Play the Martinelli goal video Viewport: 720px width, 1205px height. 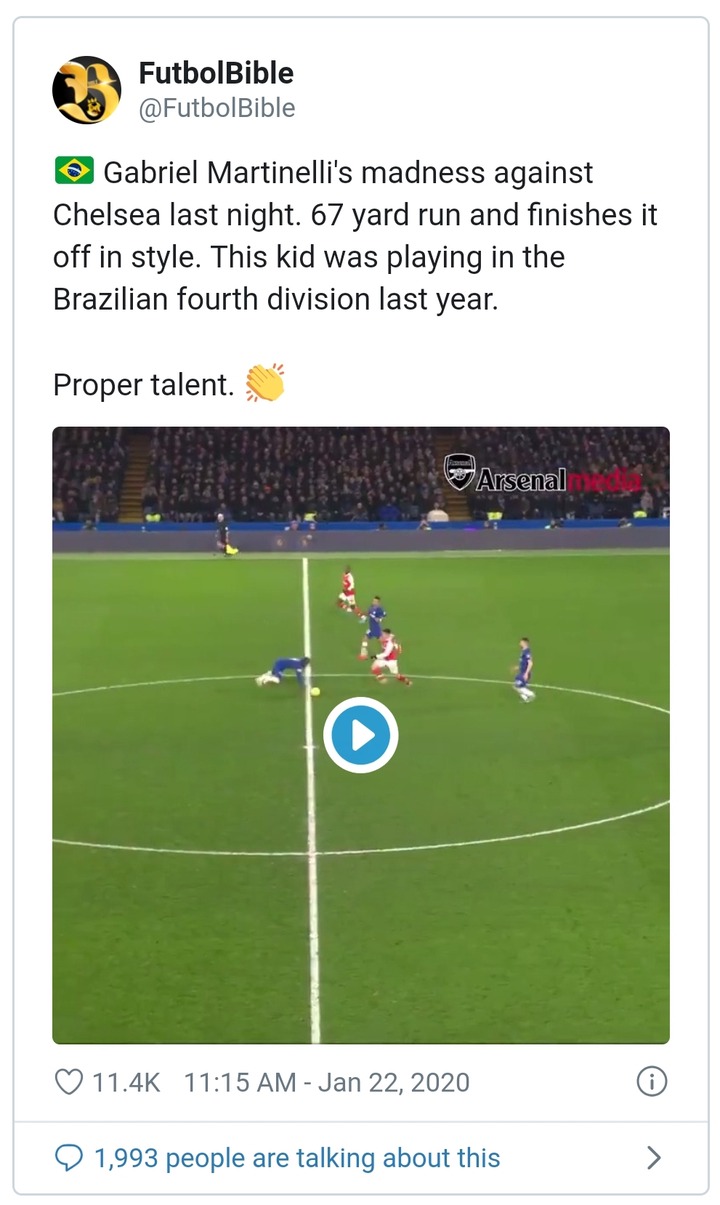(x=361, y=735)
